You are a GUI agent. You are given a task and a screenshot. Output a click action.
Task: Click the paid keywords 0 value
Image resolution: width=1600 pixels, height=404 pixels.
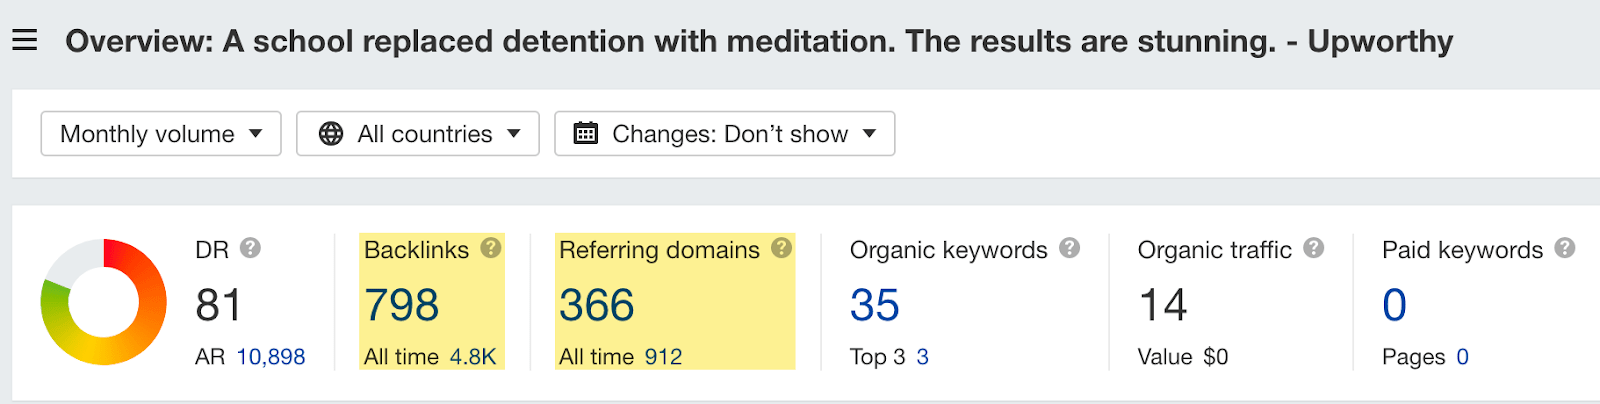click(x=1394, y=305)
